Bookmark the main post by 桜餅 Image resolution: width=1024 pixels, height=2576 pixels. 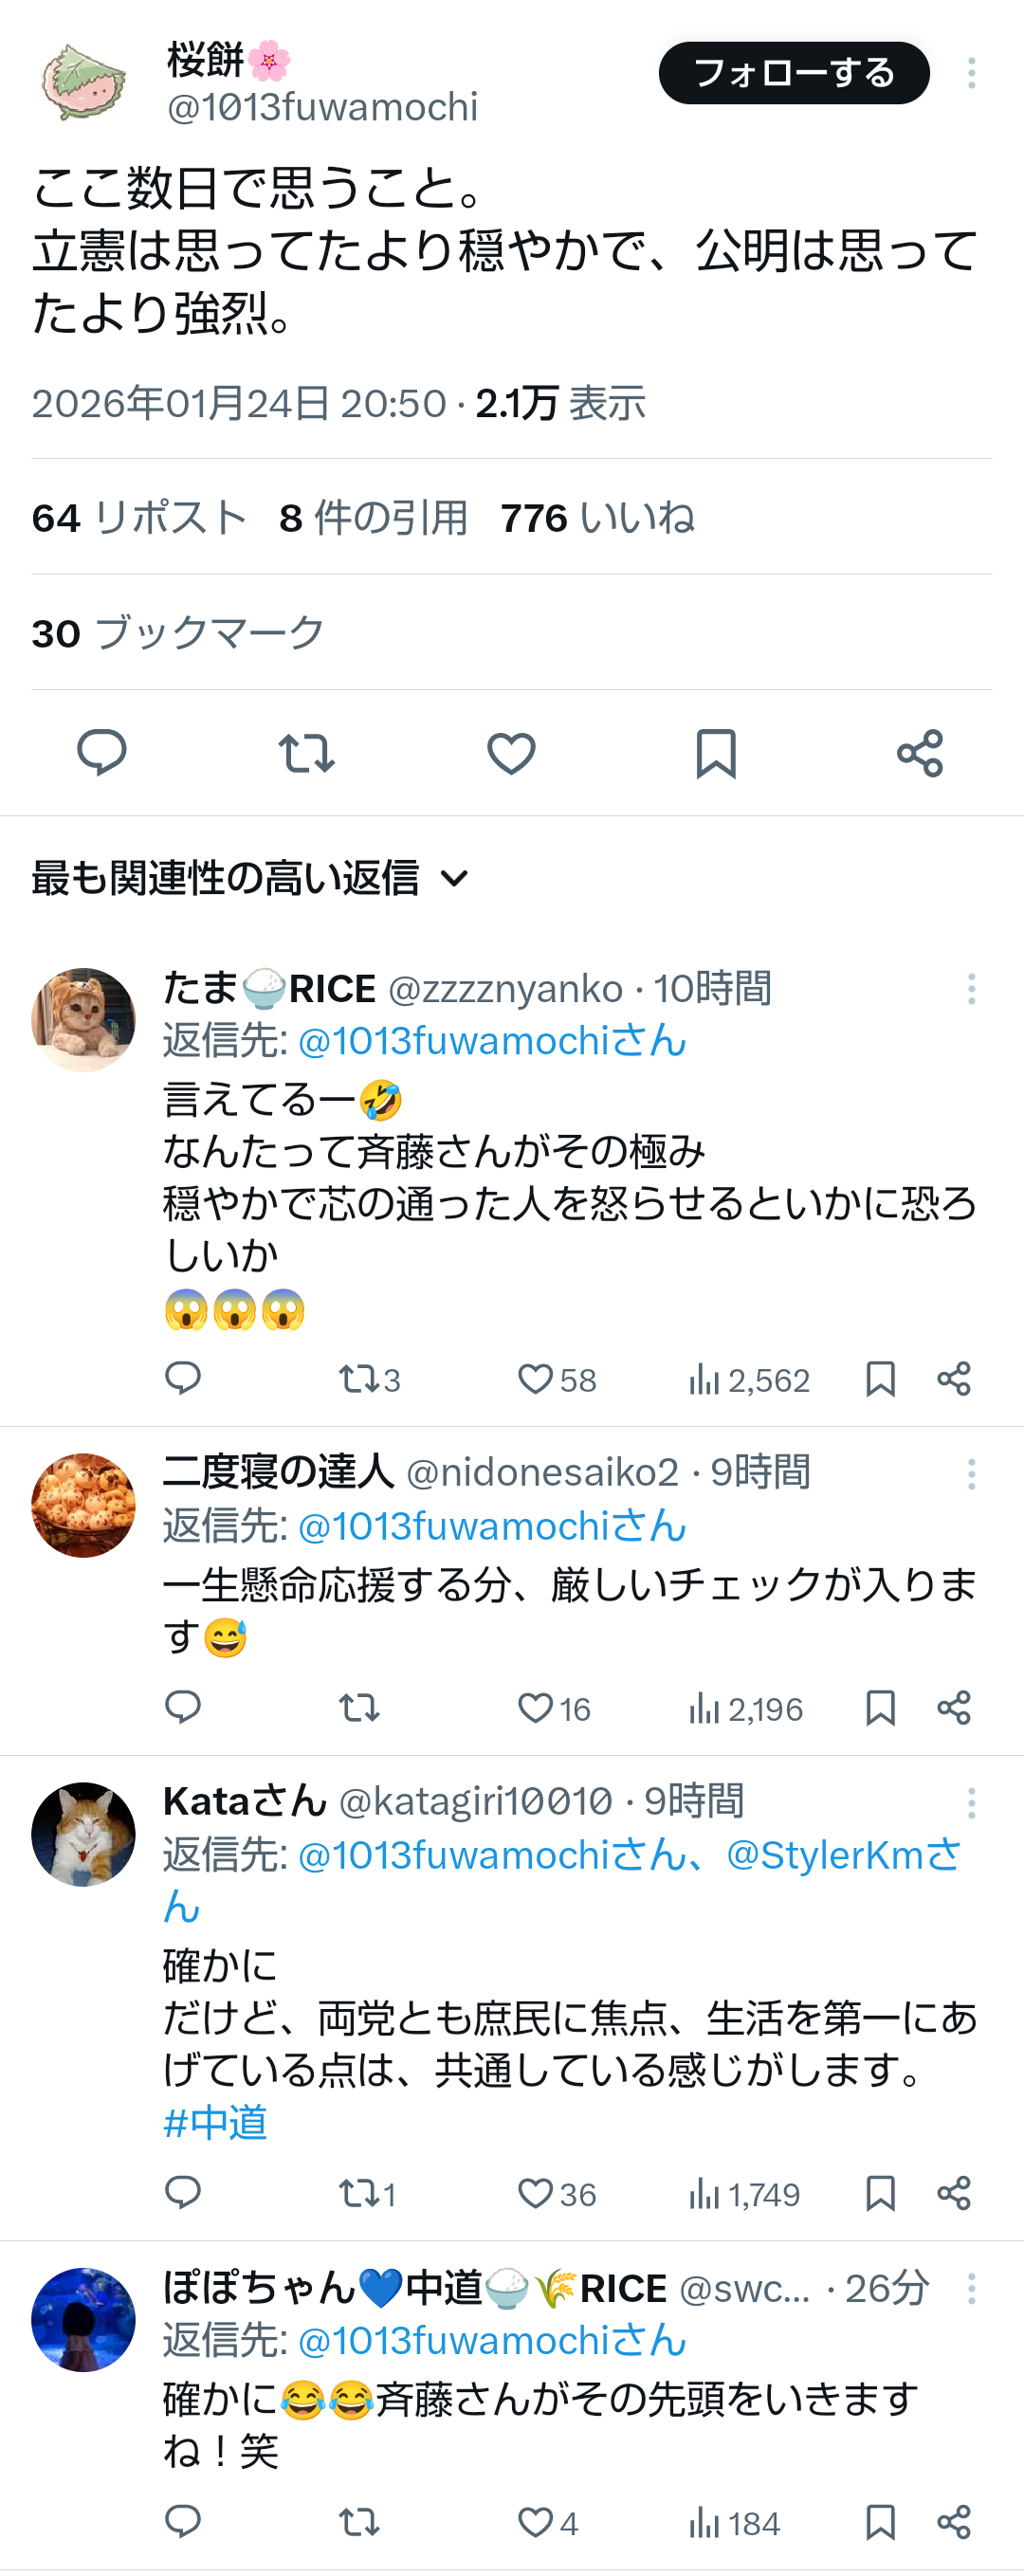coord(716,753)
